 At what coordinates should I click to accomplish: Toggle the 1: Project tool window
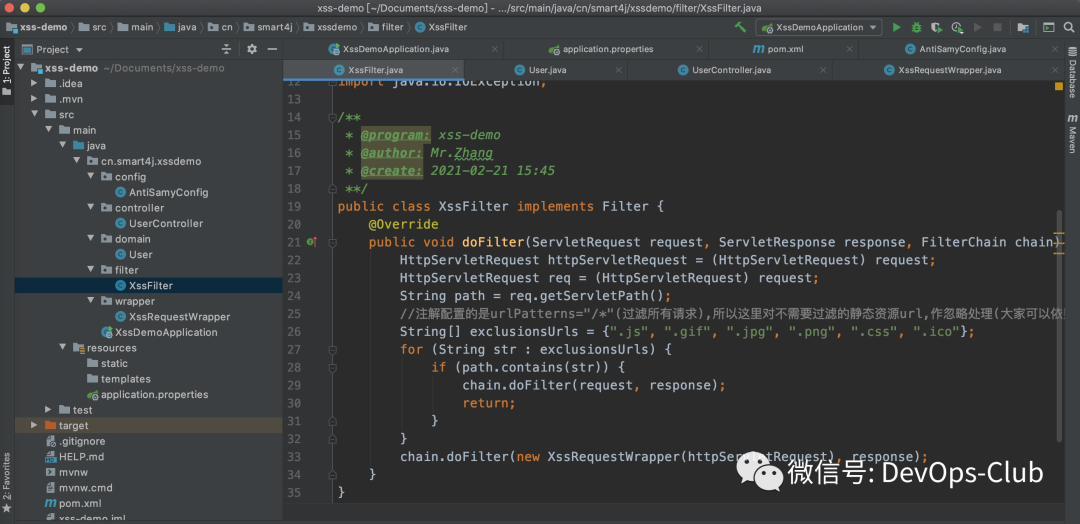[7, 69]
